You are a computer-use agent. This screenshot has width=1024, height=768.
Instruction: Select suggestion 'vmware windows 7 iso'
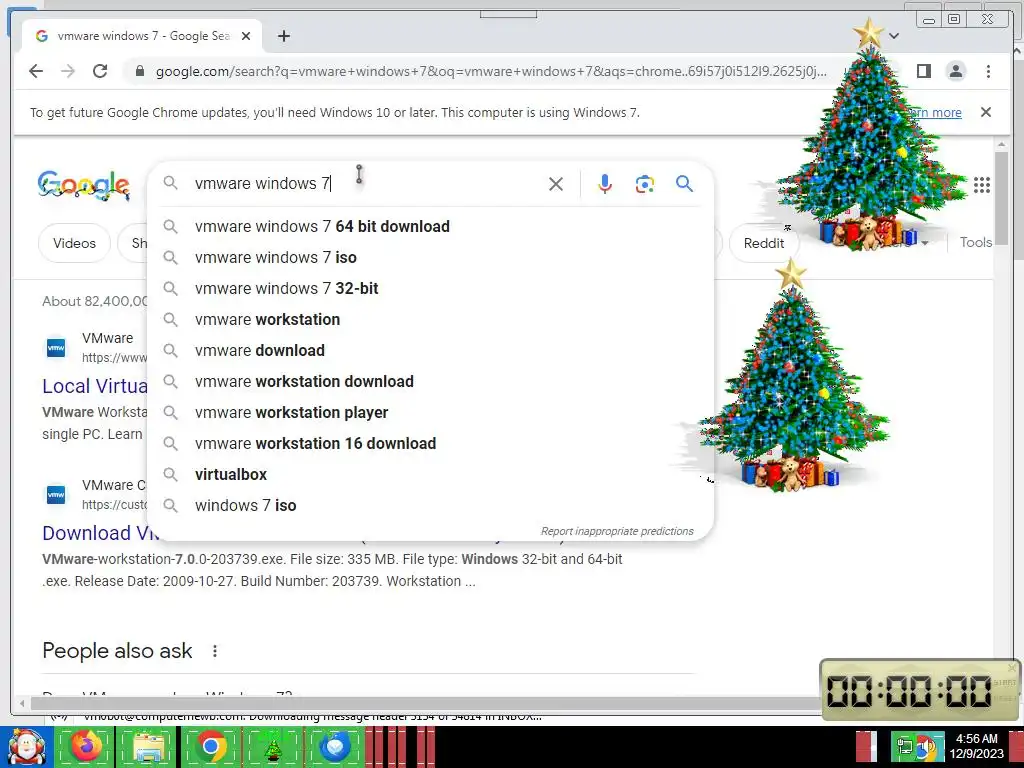click(x=430, y=257)
